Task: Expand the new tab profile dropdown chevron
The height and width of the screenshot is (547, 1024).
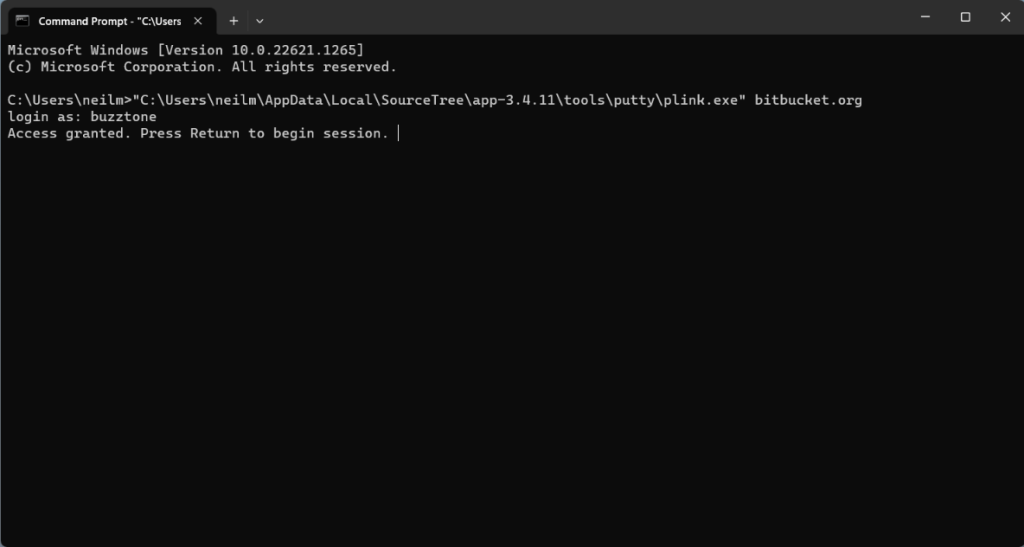Action: click(x=260, y=20)
